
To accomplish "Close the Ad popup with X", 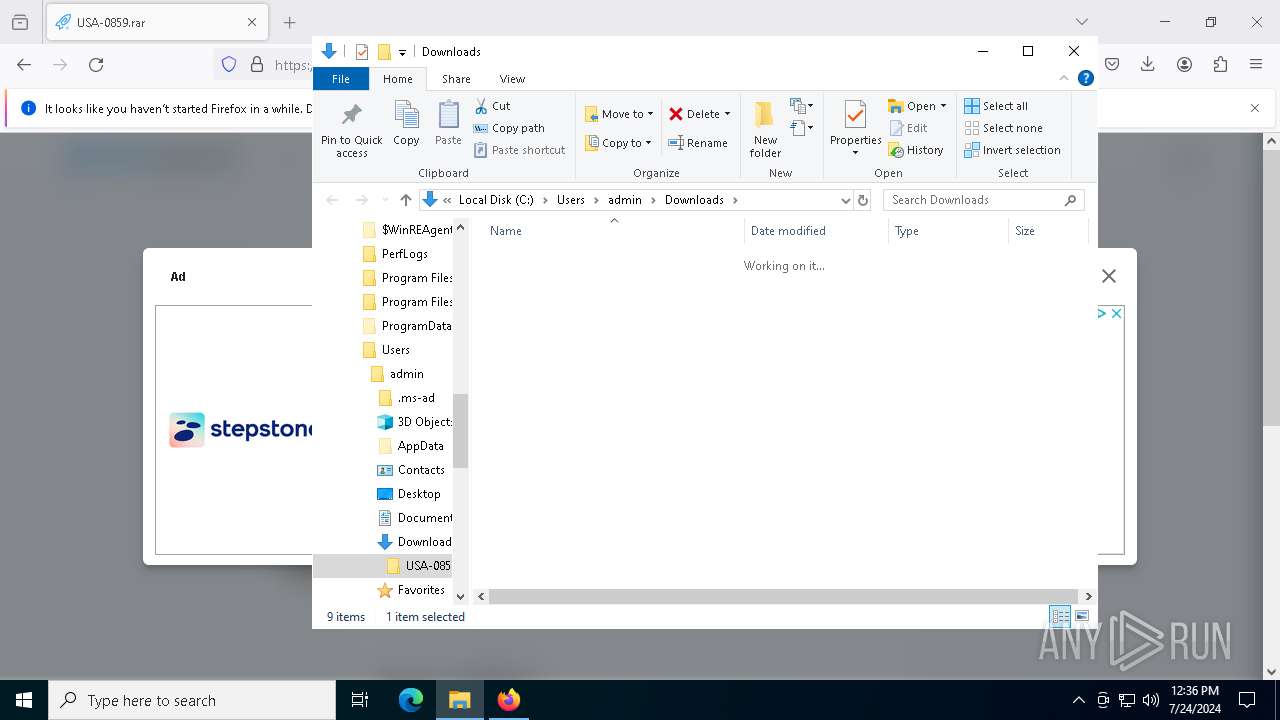I will pos(1109,276).
